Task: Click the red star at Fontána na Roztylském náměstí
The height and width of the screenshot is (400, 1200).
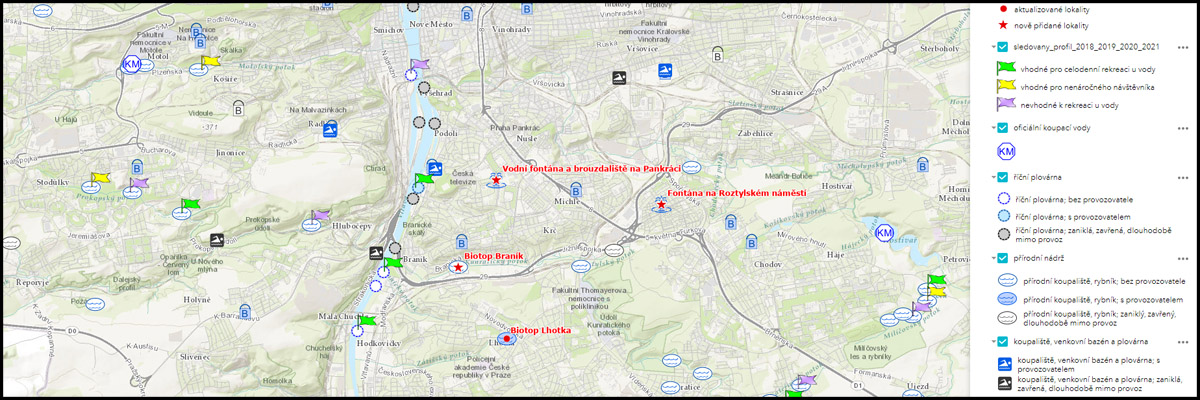Action: [661, 203]
